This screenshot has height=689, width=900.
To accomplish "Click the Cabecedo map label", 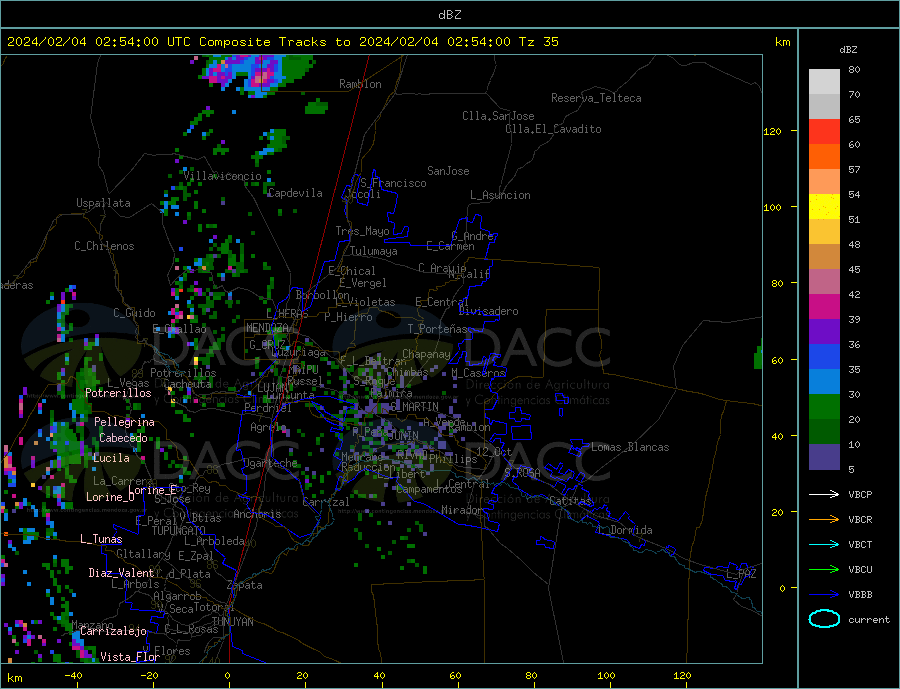I will (x=123, y=438).
